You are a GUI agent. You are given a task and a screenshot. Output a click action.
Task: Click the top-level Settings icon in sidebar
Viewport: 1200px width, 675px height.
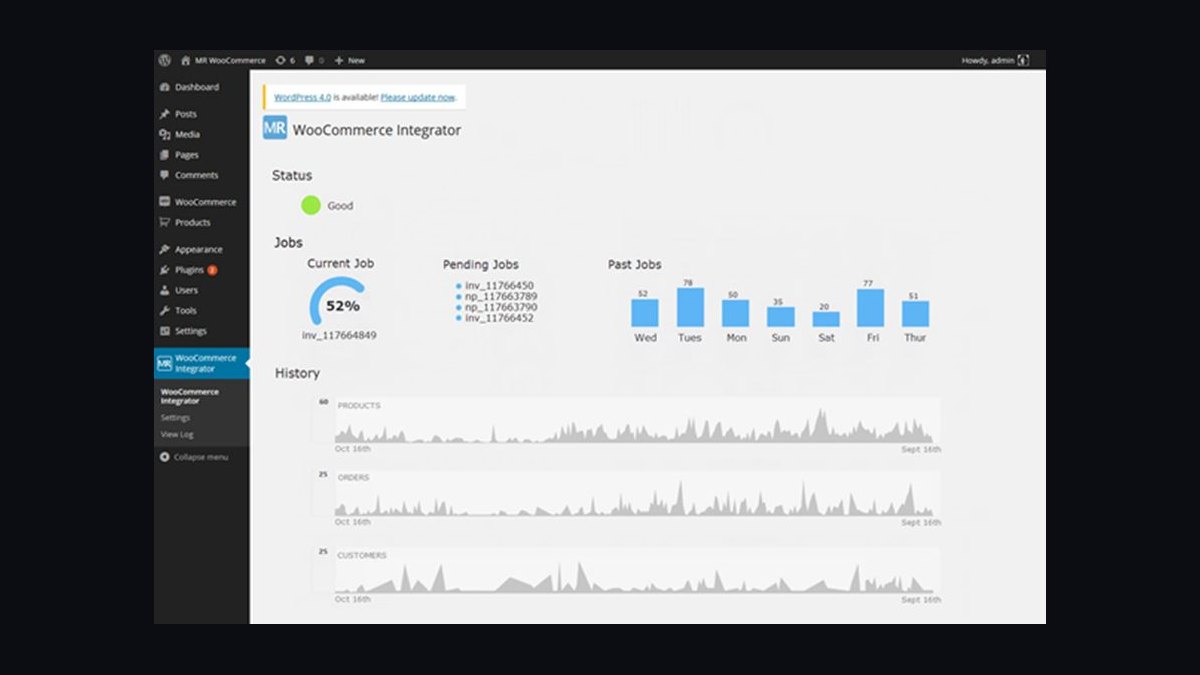click(164, 331)
